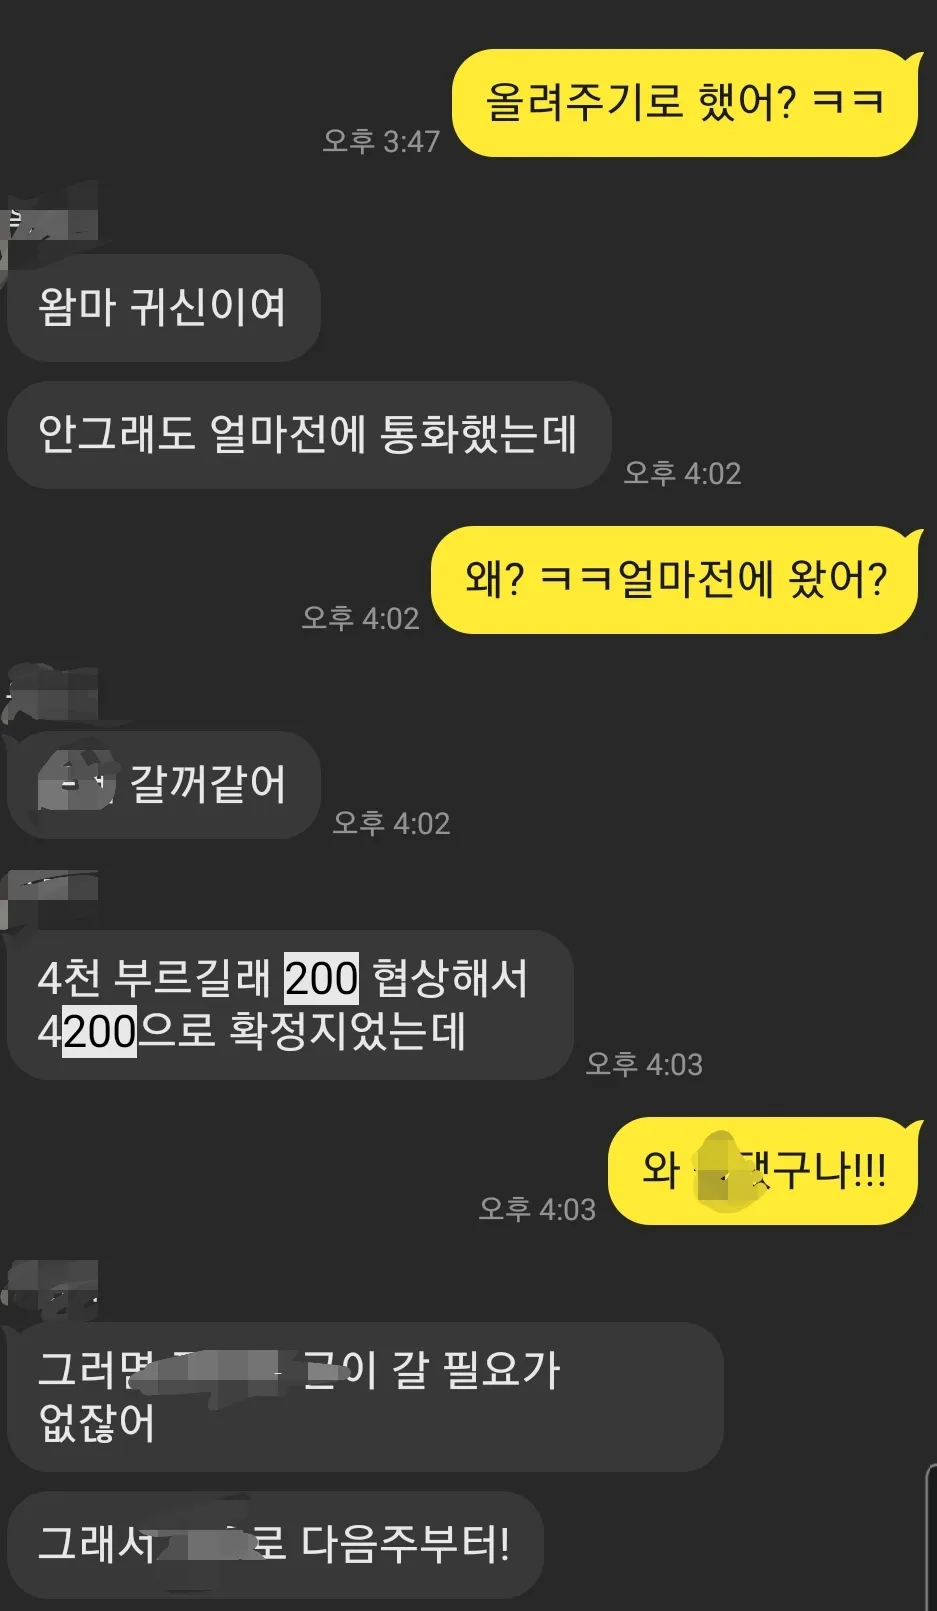
Task: Click the "오후 3:47" timestamp
Action: 381,141
